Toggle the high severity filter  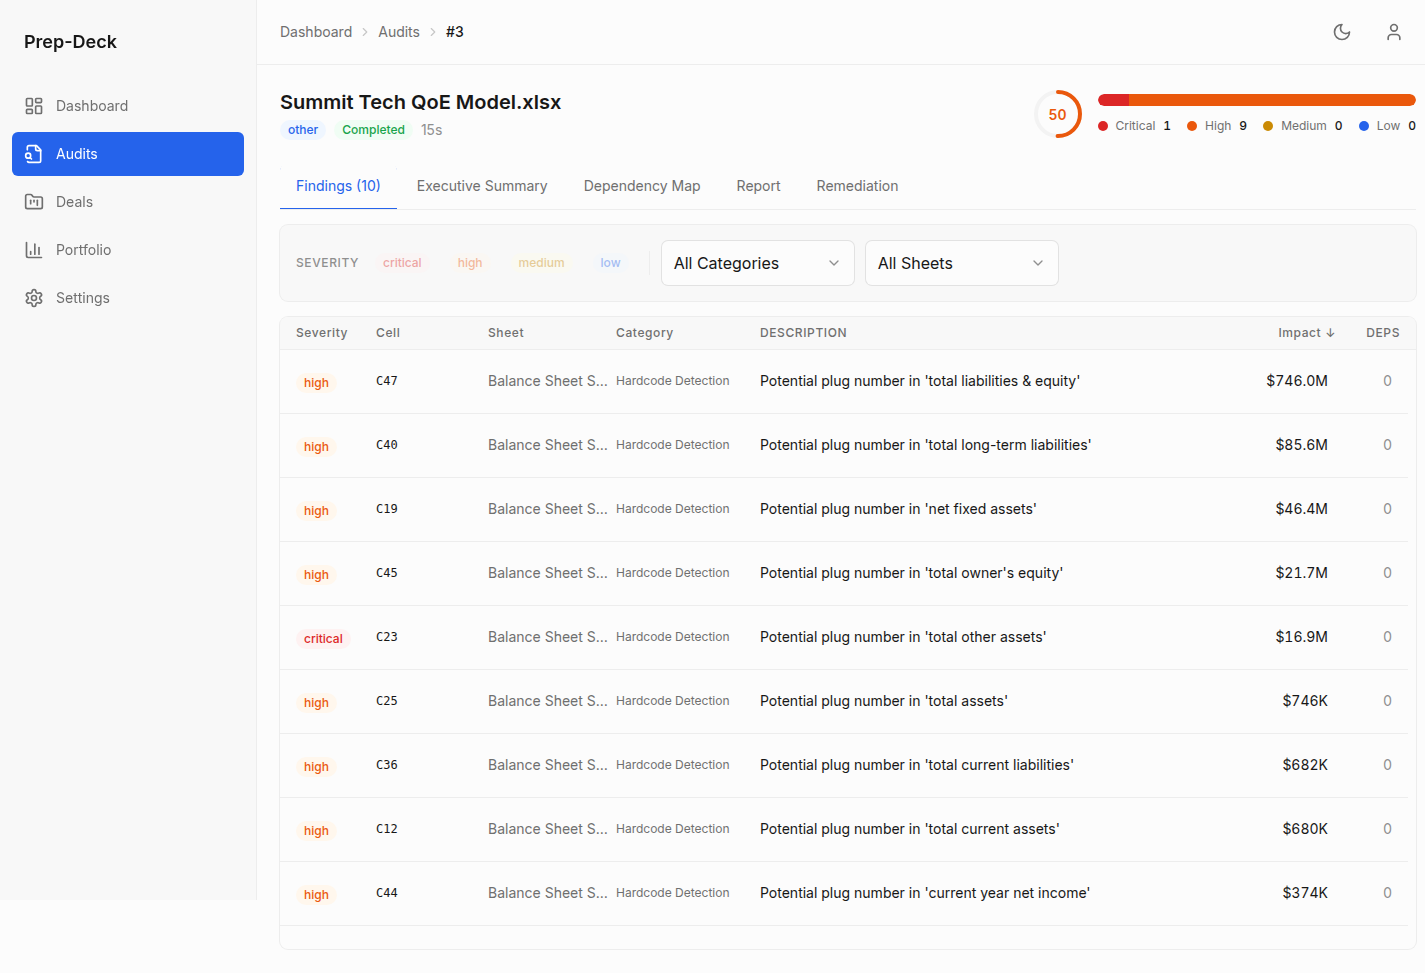coord(470,263)
